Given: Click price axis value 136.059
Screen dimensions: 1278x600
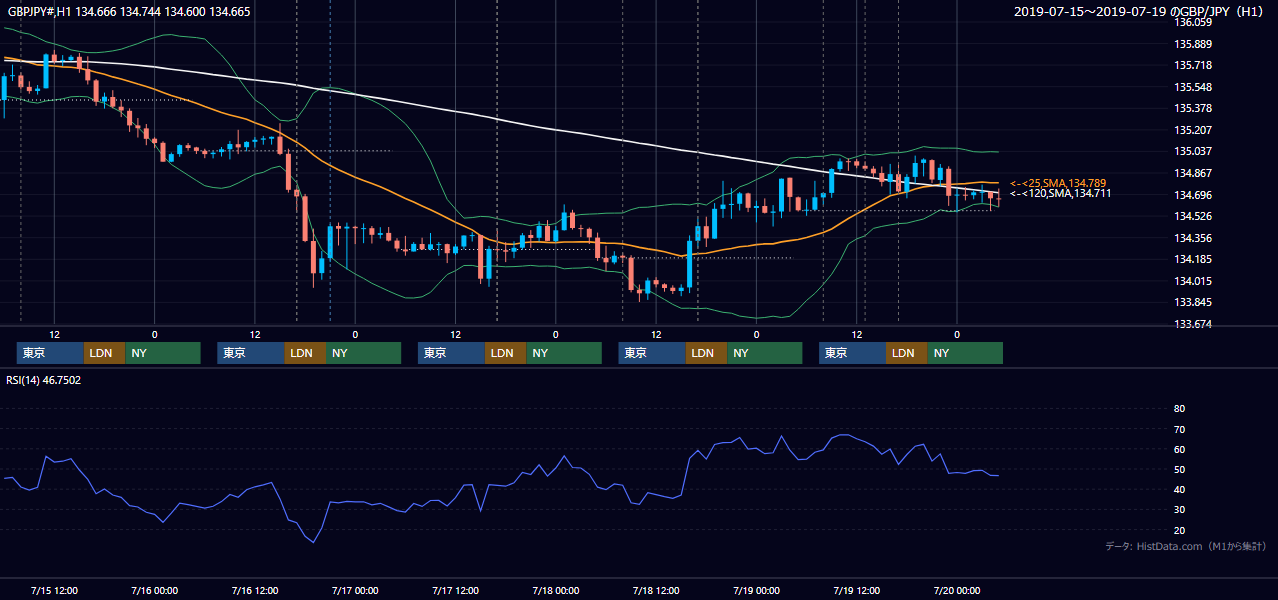Looking at the screenshot, I should pos(1193,22).
